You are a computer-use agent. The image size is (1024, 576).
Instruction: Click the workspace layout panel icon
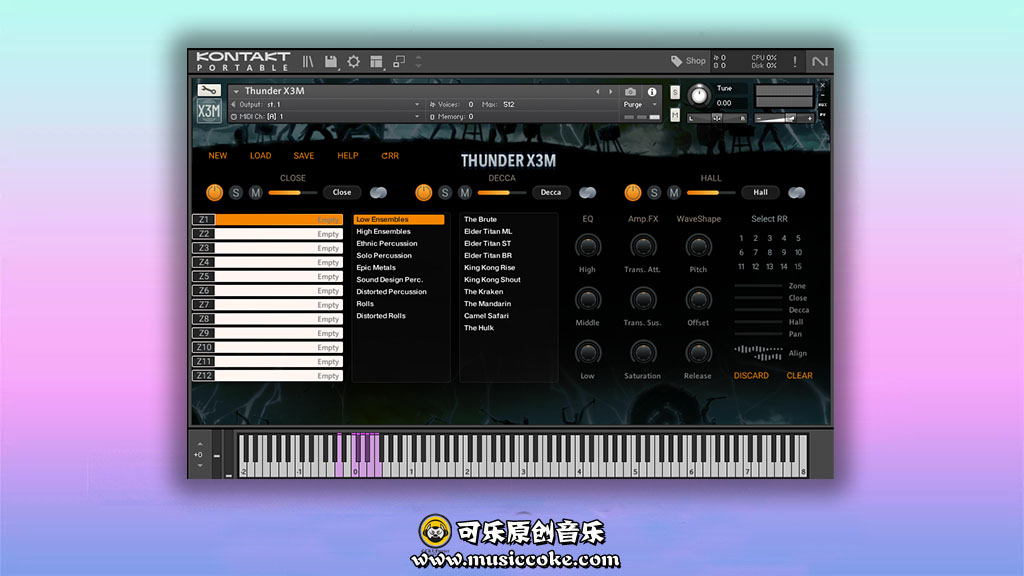pyautogui.click(x=376, y=61)
